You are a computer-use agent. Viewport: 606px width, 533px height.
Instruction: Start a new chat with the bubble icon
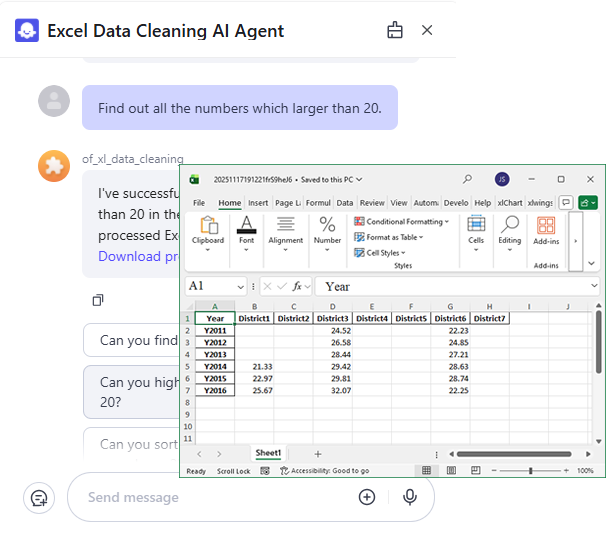pos(39,498)
